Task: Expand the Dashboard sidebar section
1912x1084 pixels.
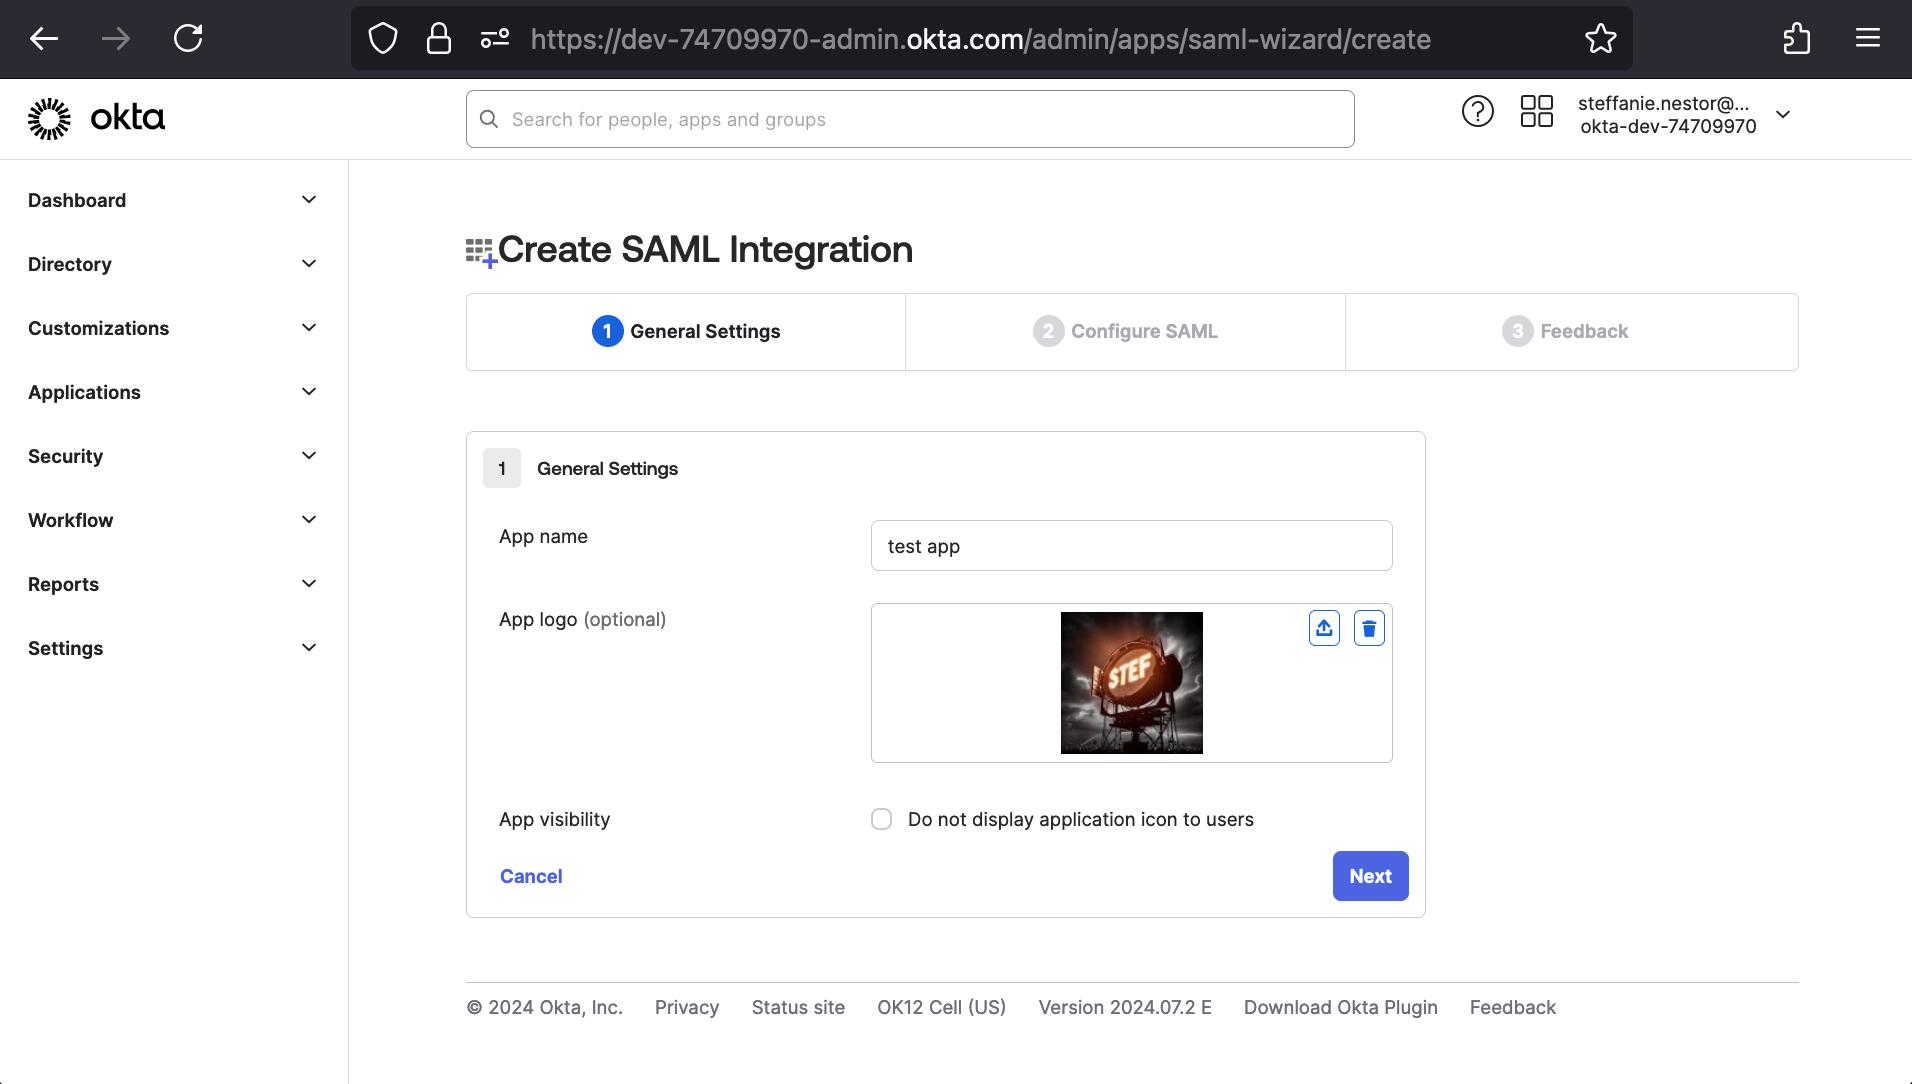Action: [174, 200]
